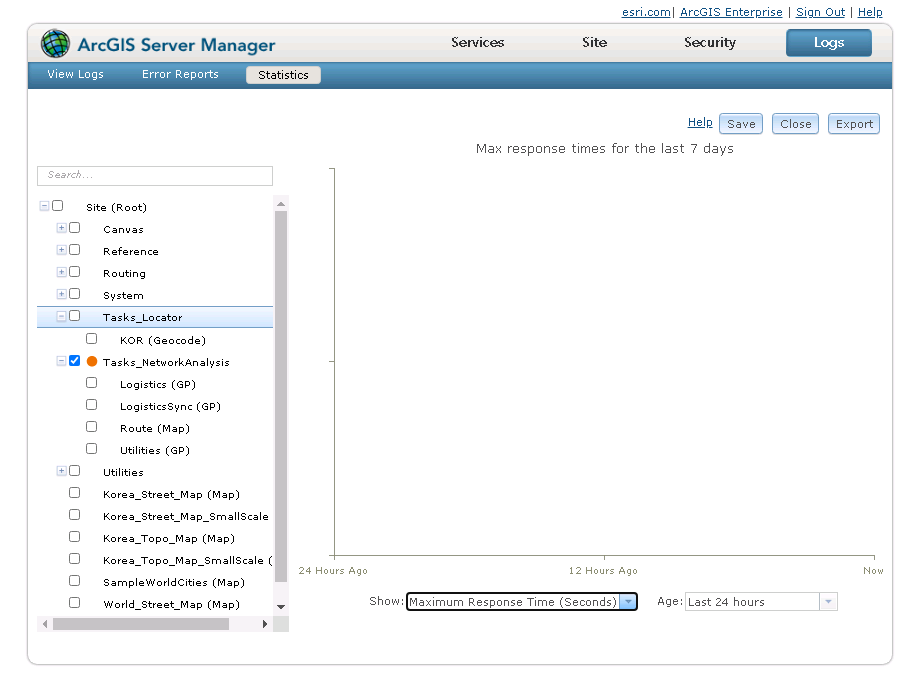
Task: Click the horizontal scroll right arrow
Action: (x=265, y=624)
